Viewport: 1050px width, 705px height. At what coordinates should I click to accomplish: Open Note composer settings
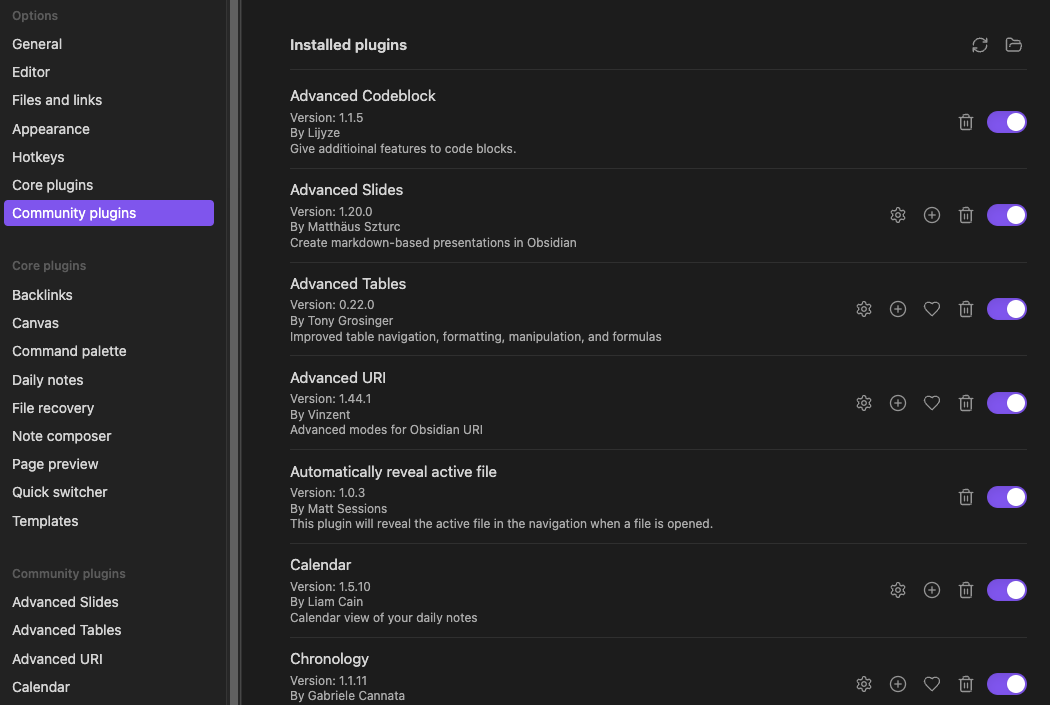click(109, 437)
